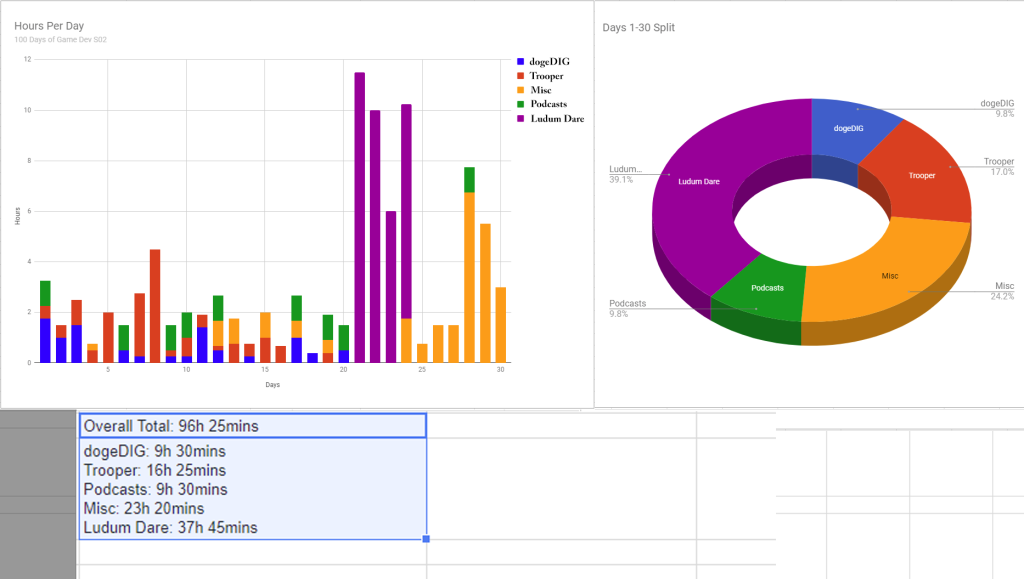Select the Misc legend label in bar chart

[x=540, y=91]
